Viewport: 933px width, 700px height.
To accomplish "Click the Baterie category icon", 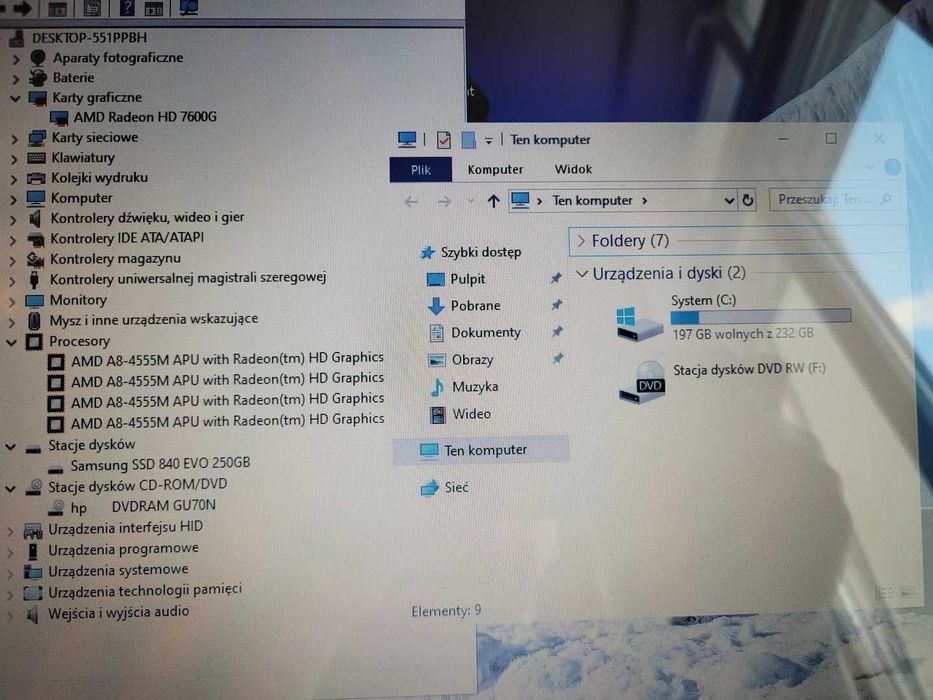I will pyautogui.click(x=38, y=77).
